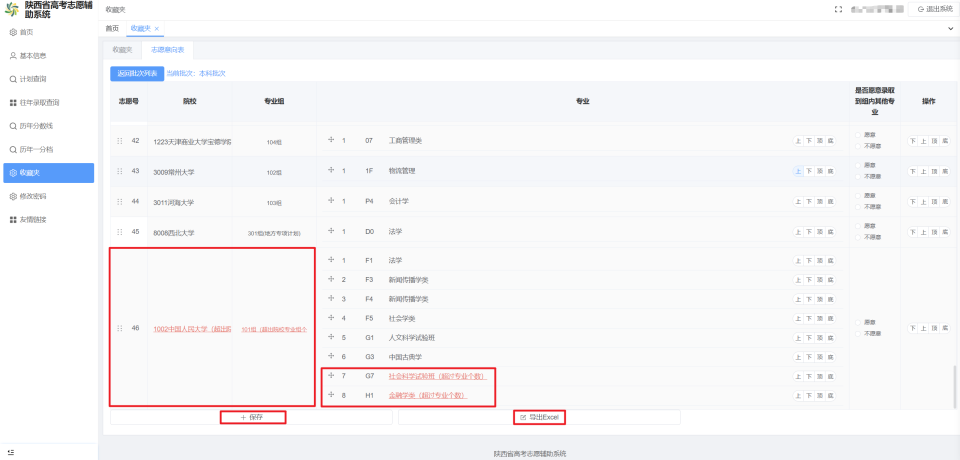Click the 保存 button
960x460 pixels.
tap(252, 417)
